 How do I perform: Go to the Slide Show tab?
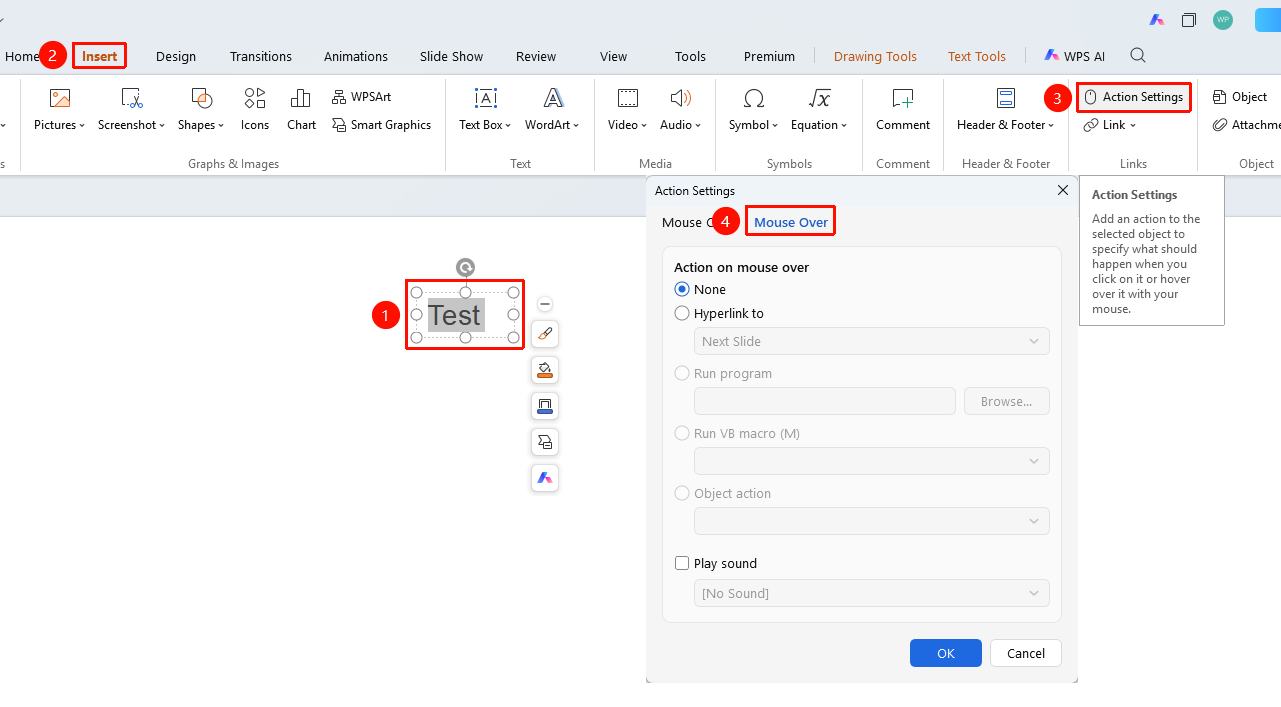[451, 56]
